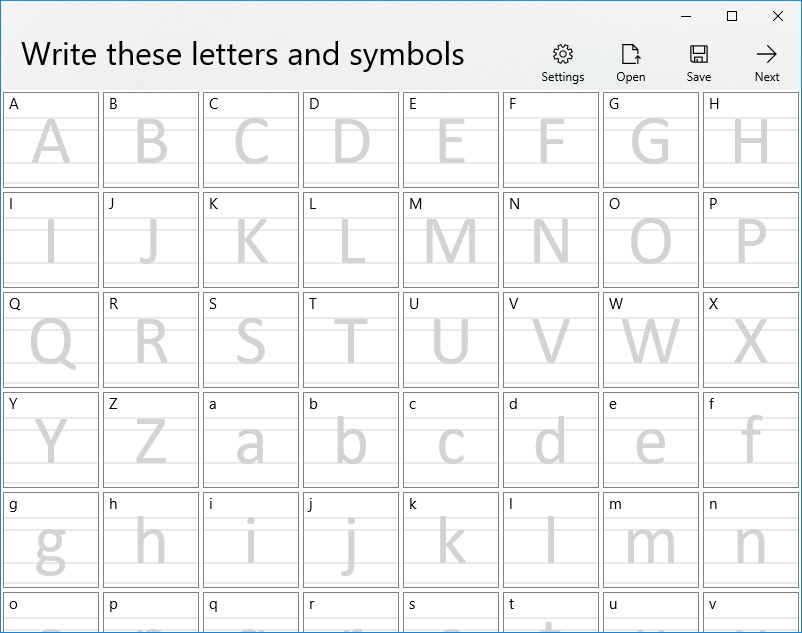Select the uppercase T writing box
802x633 pixels.
[x=351, y=340]
